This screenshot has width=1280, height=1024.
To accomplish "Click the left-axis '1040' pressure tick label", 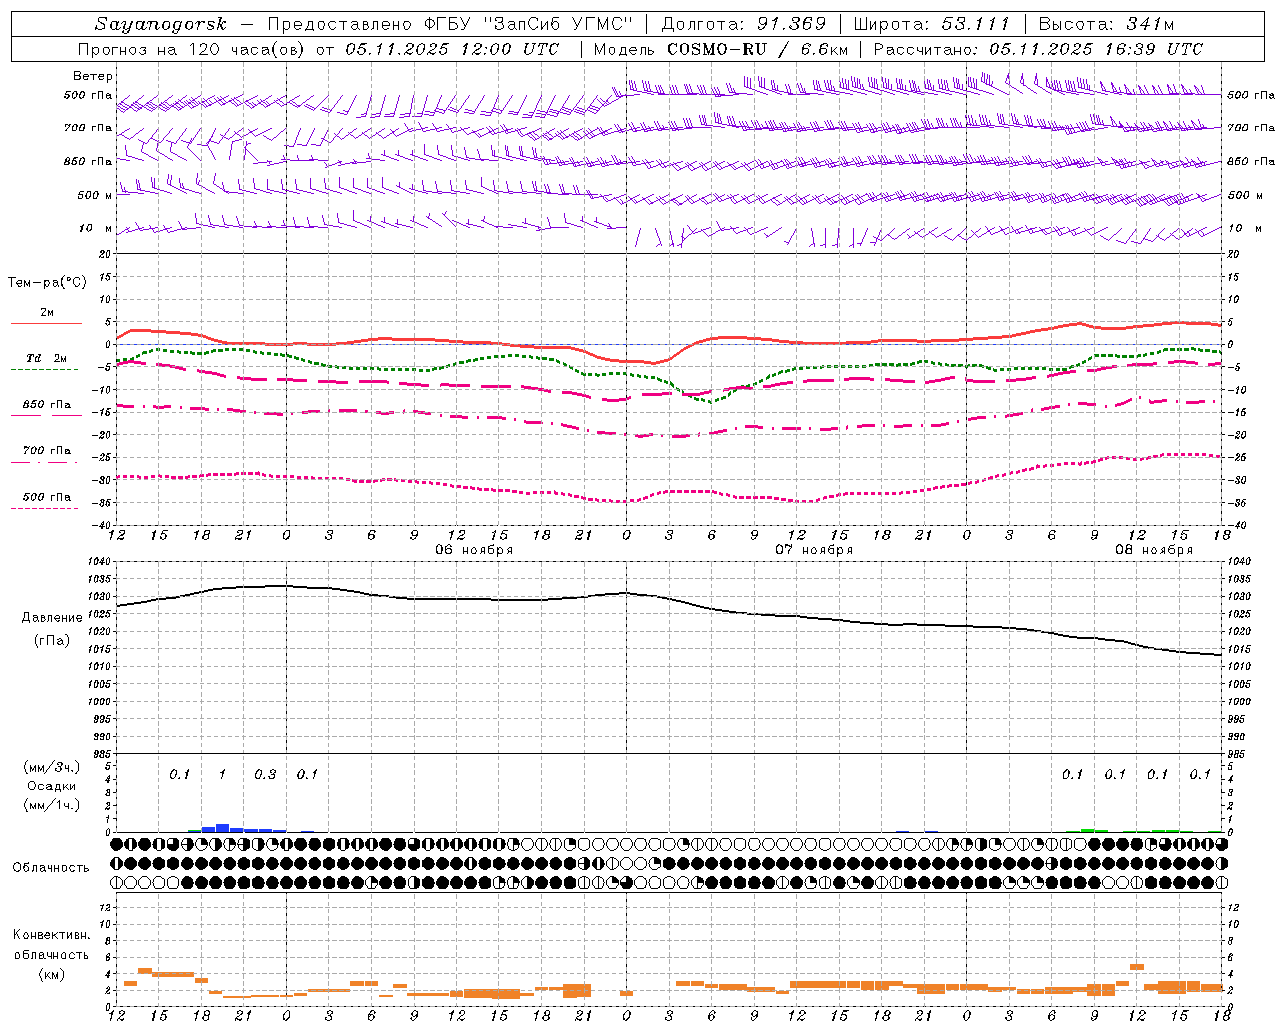I will coord(100,562).
